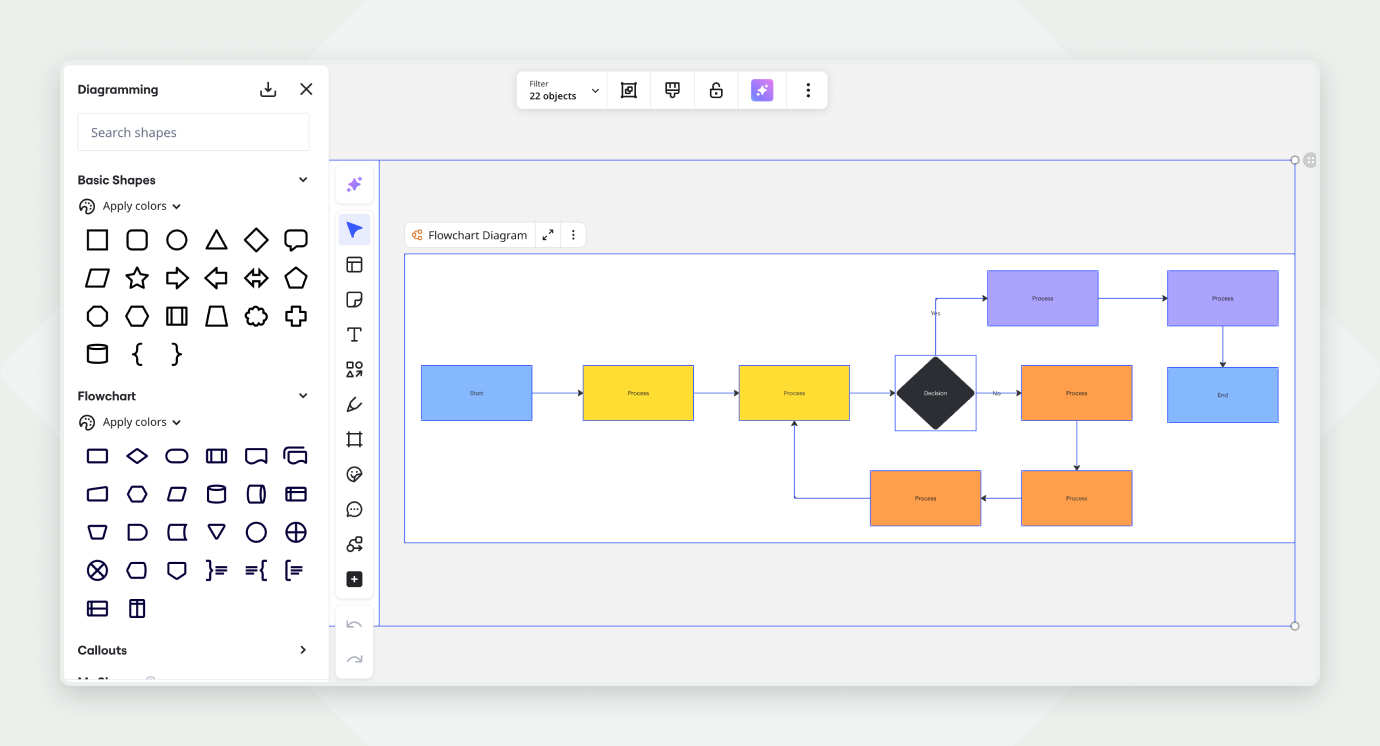This screenshot has width=1380, height=746.
Task: Collapse the Basic Shapes section
Action: 303,180
